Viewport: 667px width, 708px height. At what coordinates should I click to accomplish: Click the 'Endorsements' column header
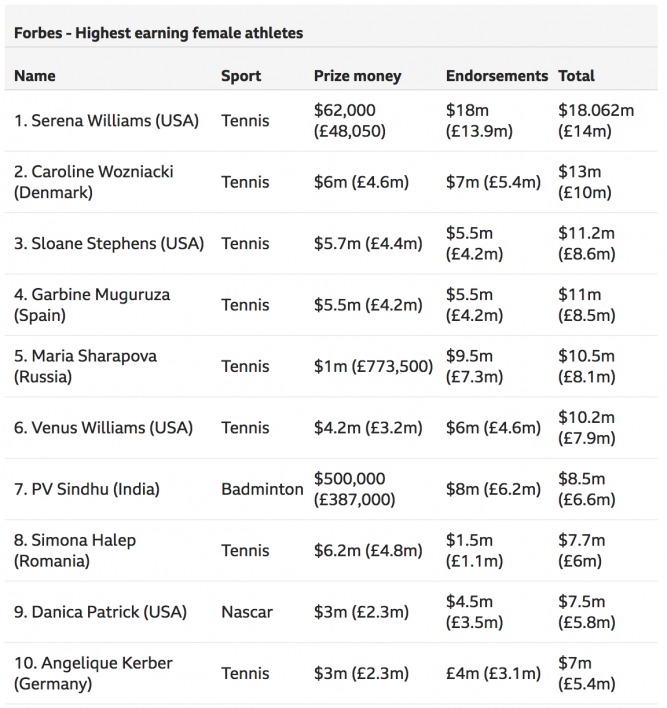[497, 75]
